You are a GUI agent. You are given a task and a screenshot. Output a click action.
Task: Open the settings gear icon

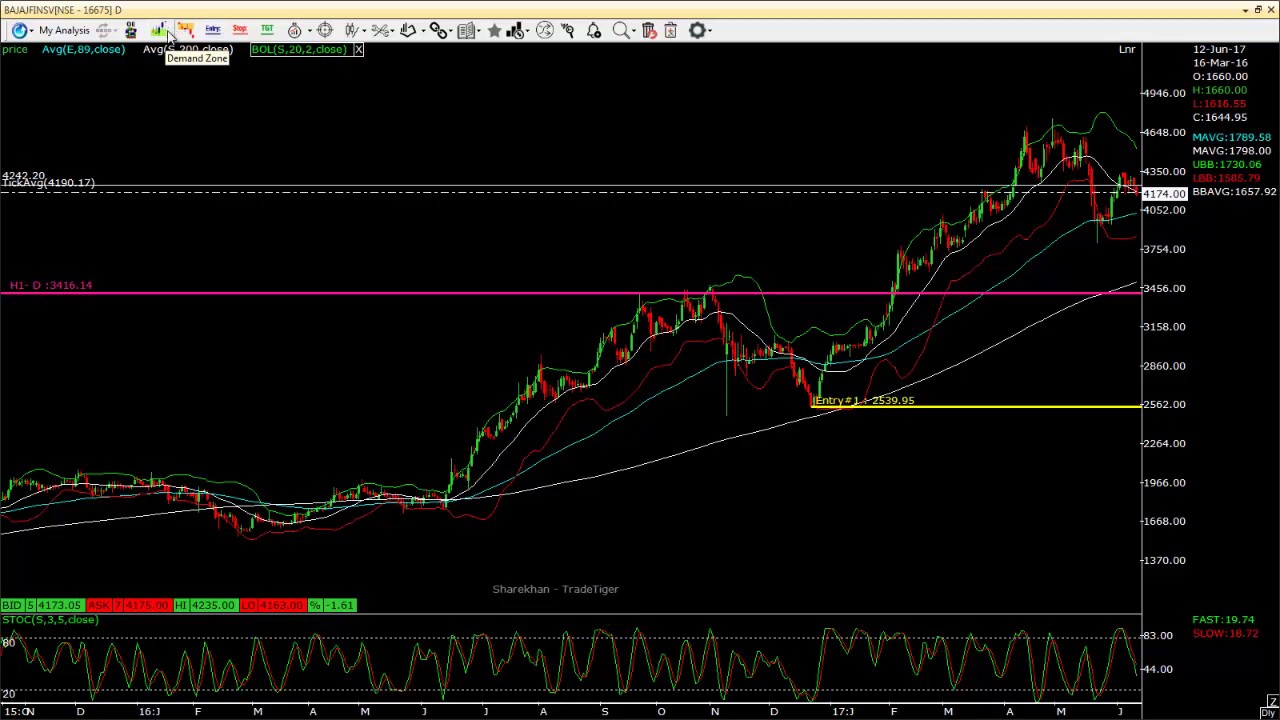click(x=697, y=30)
